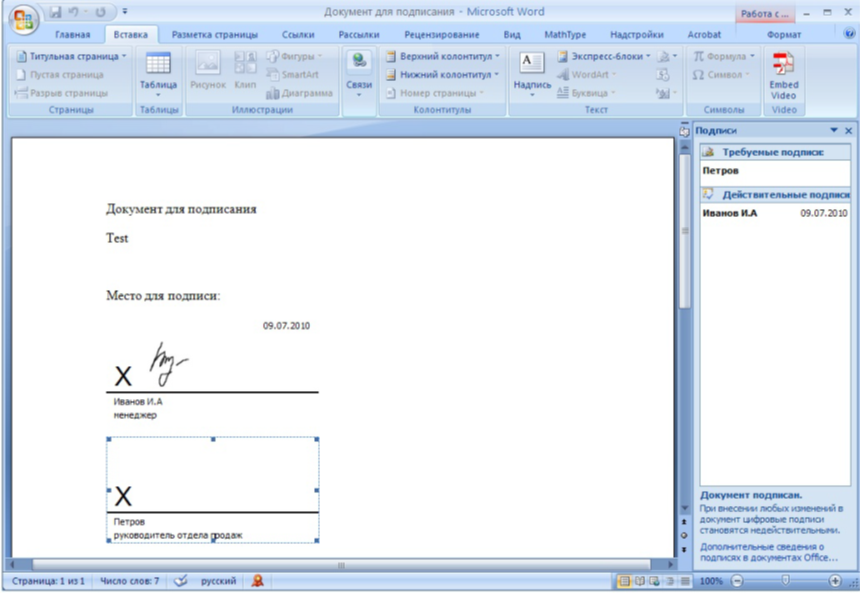The image size is (860, 593).
Task: Add a Буквица drop cap
Action: [586, 93]
